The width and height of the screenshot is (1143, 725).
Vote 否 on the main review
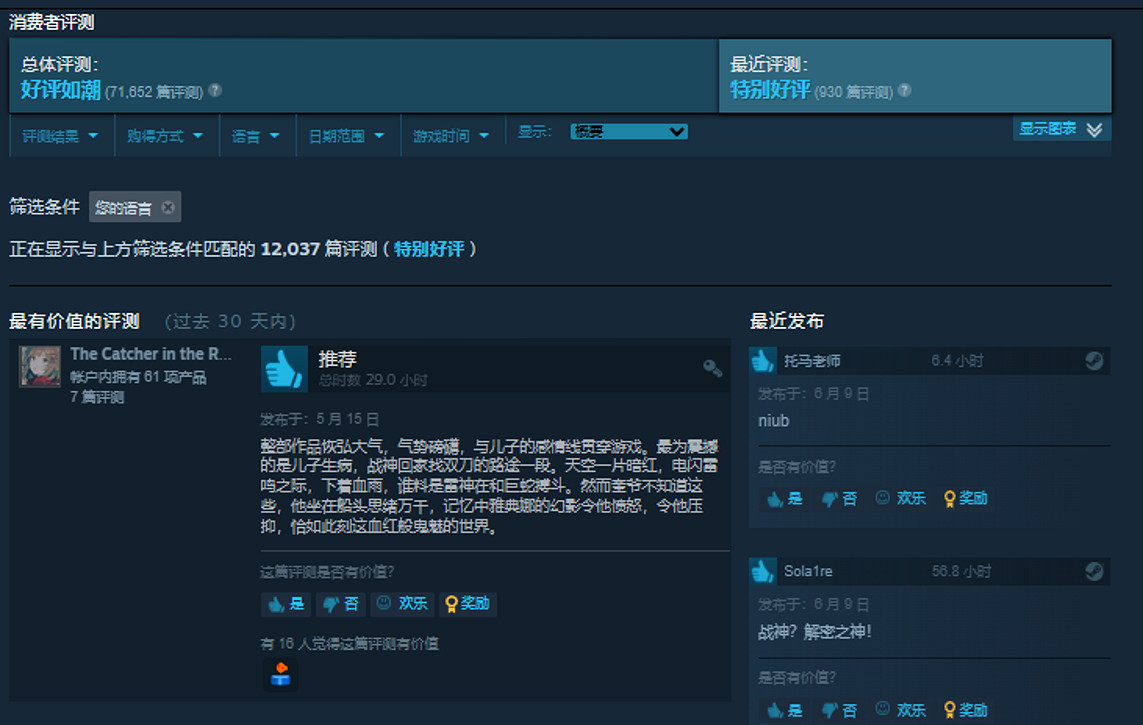point(340,604)
